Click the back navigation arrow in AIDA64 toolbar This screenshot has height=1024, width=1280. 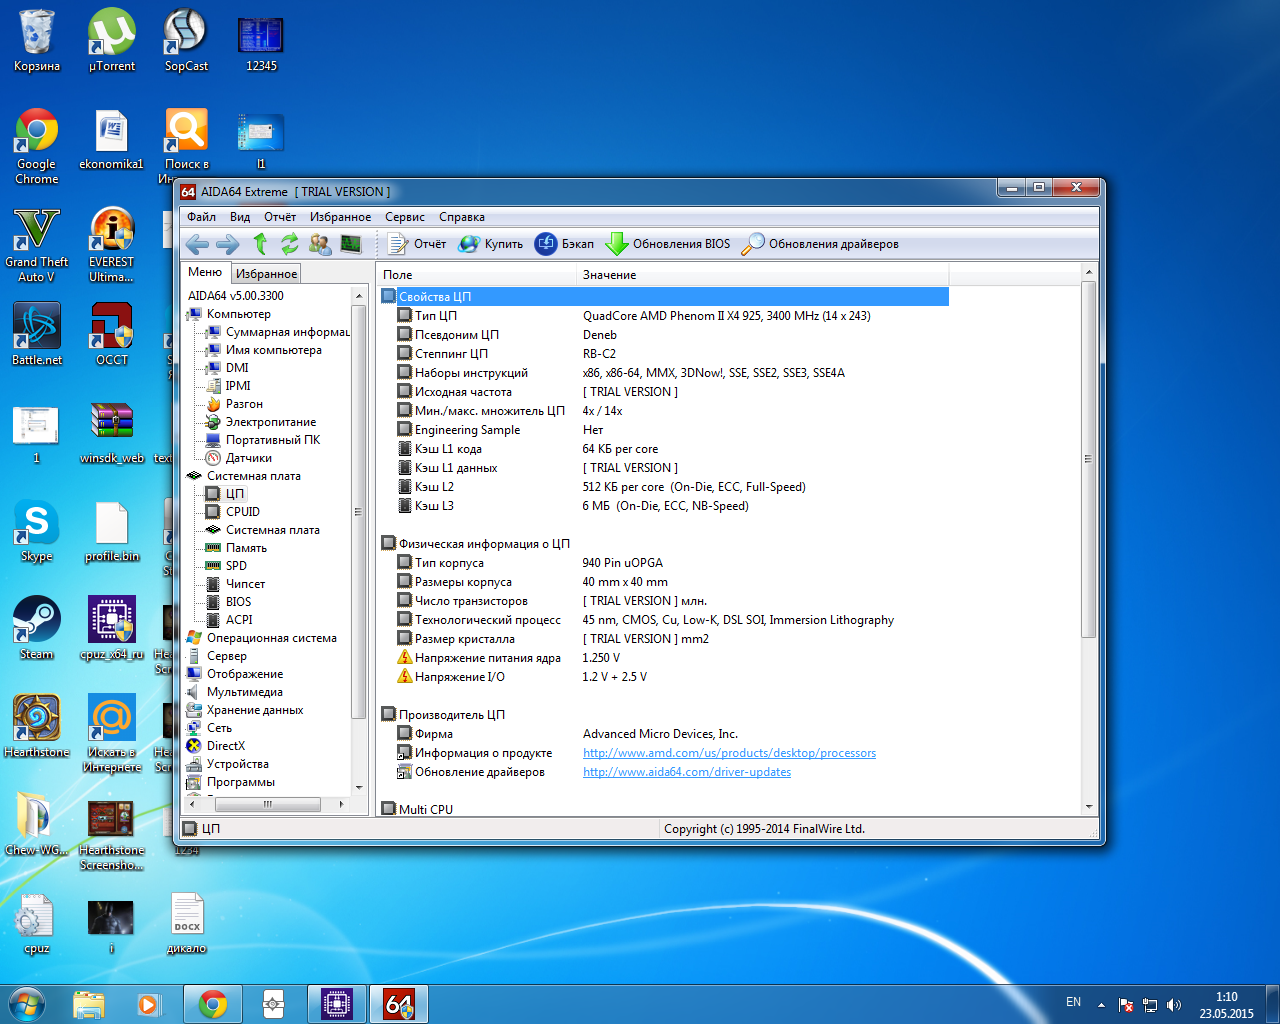pyautogui.click(x=197, y=244)
